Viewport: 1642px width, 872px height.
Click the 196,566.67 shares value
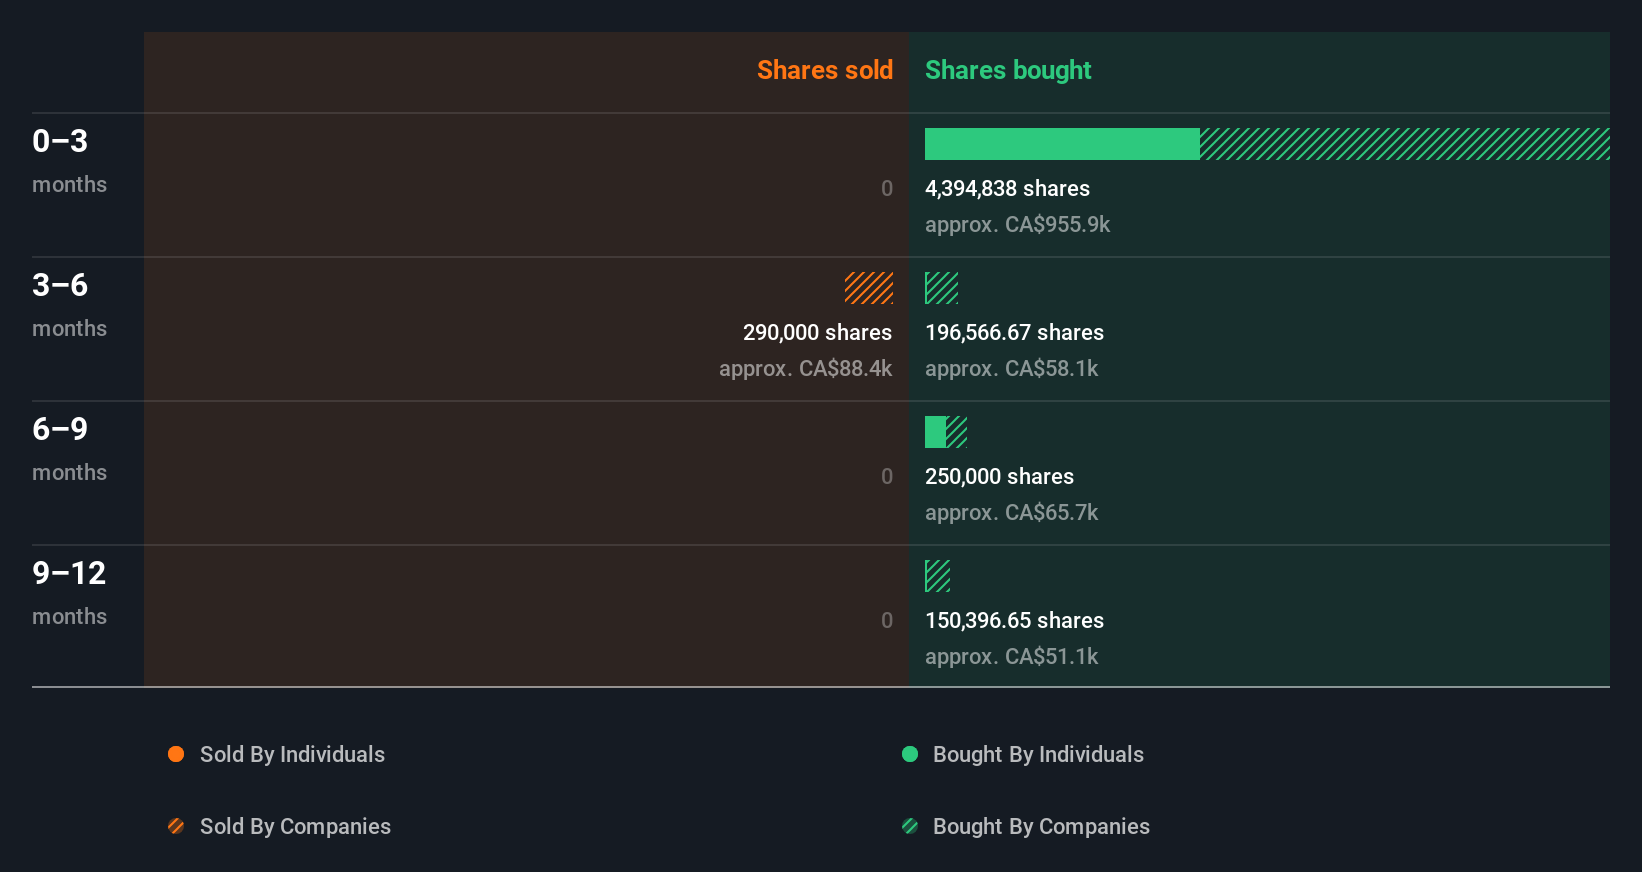click(x=1014, y=332)
